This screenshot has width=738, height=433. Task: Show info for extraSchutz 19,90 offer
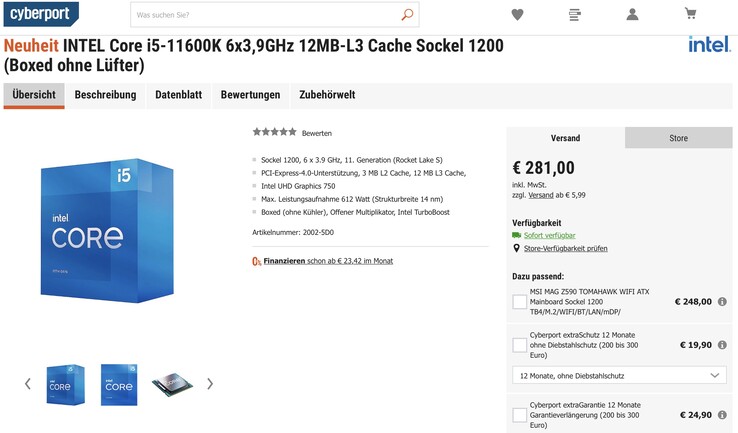722,345
